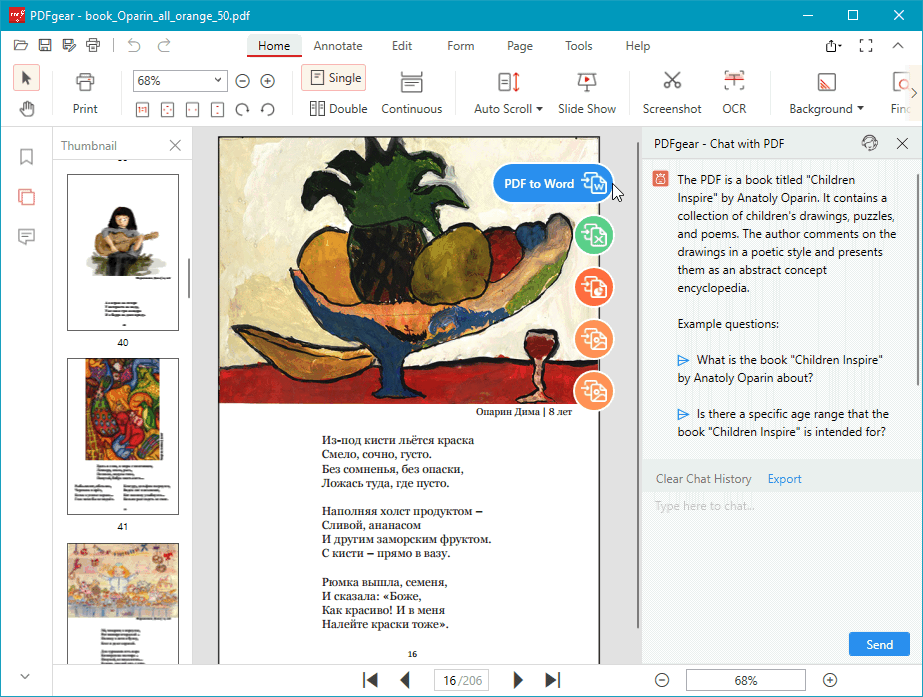Viewport: 923px width, 697px height.
Task: Jump to the last page
Action: [553, 680]
